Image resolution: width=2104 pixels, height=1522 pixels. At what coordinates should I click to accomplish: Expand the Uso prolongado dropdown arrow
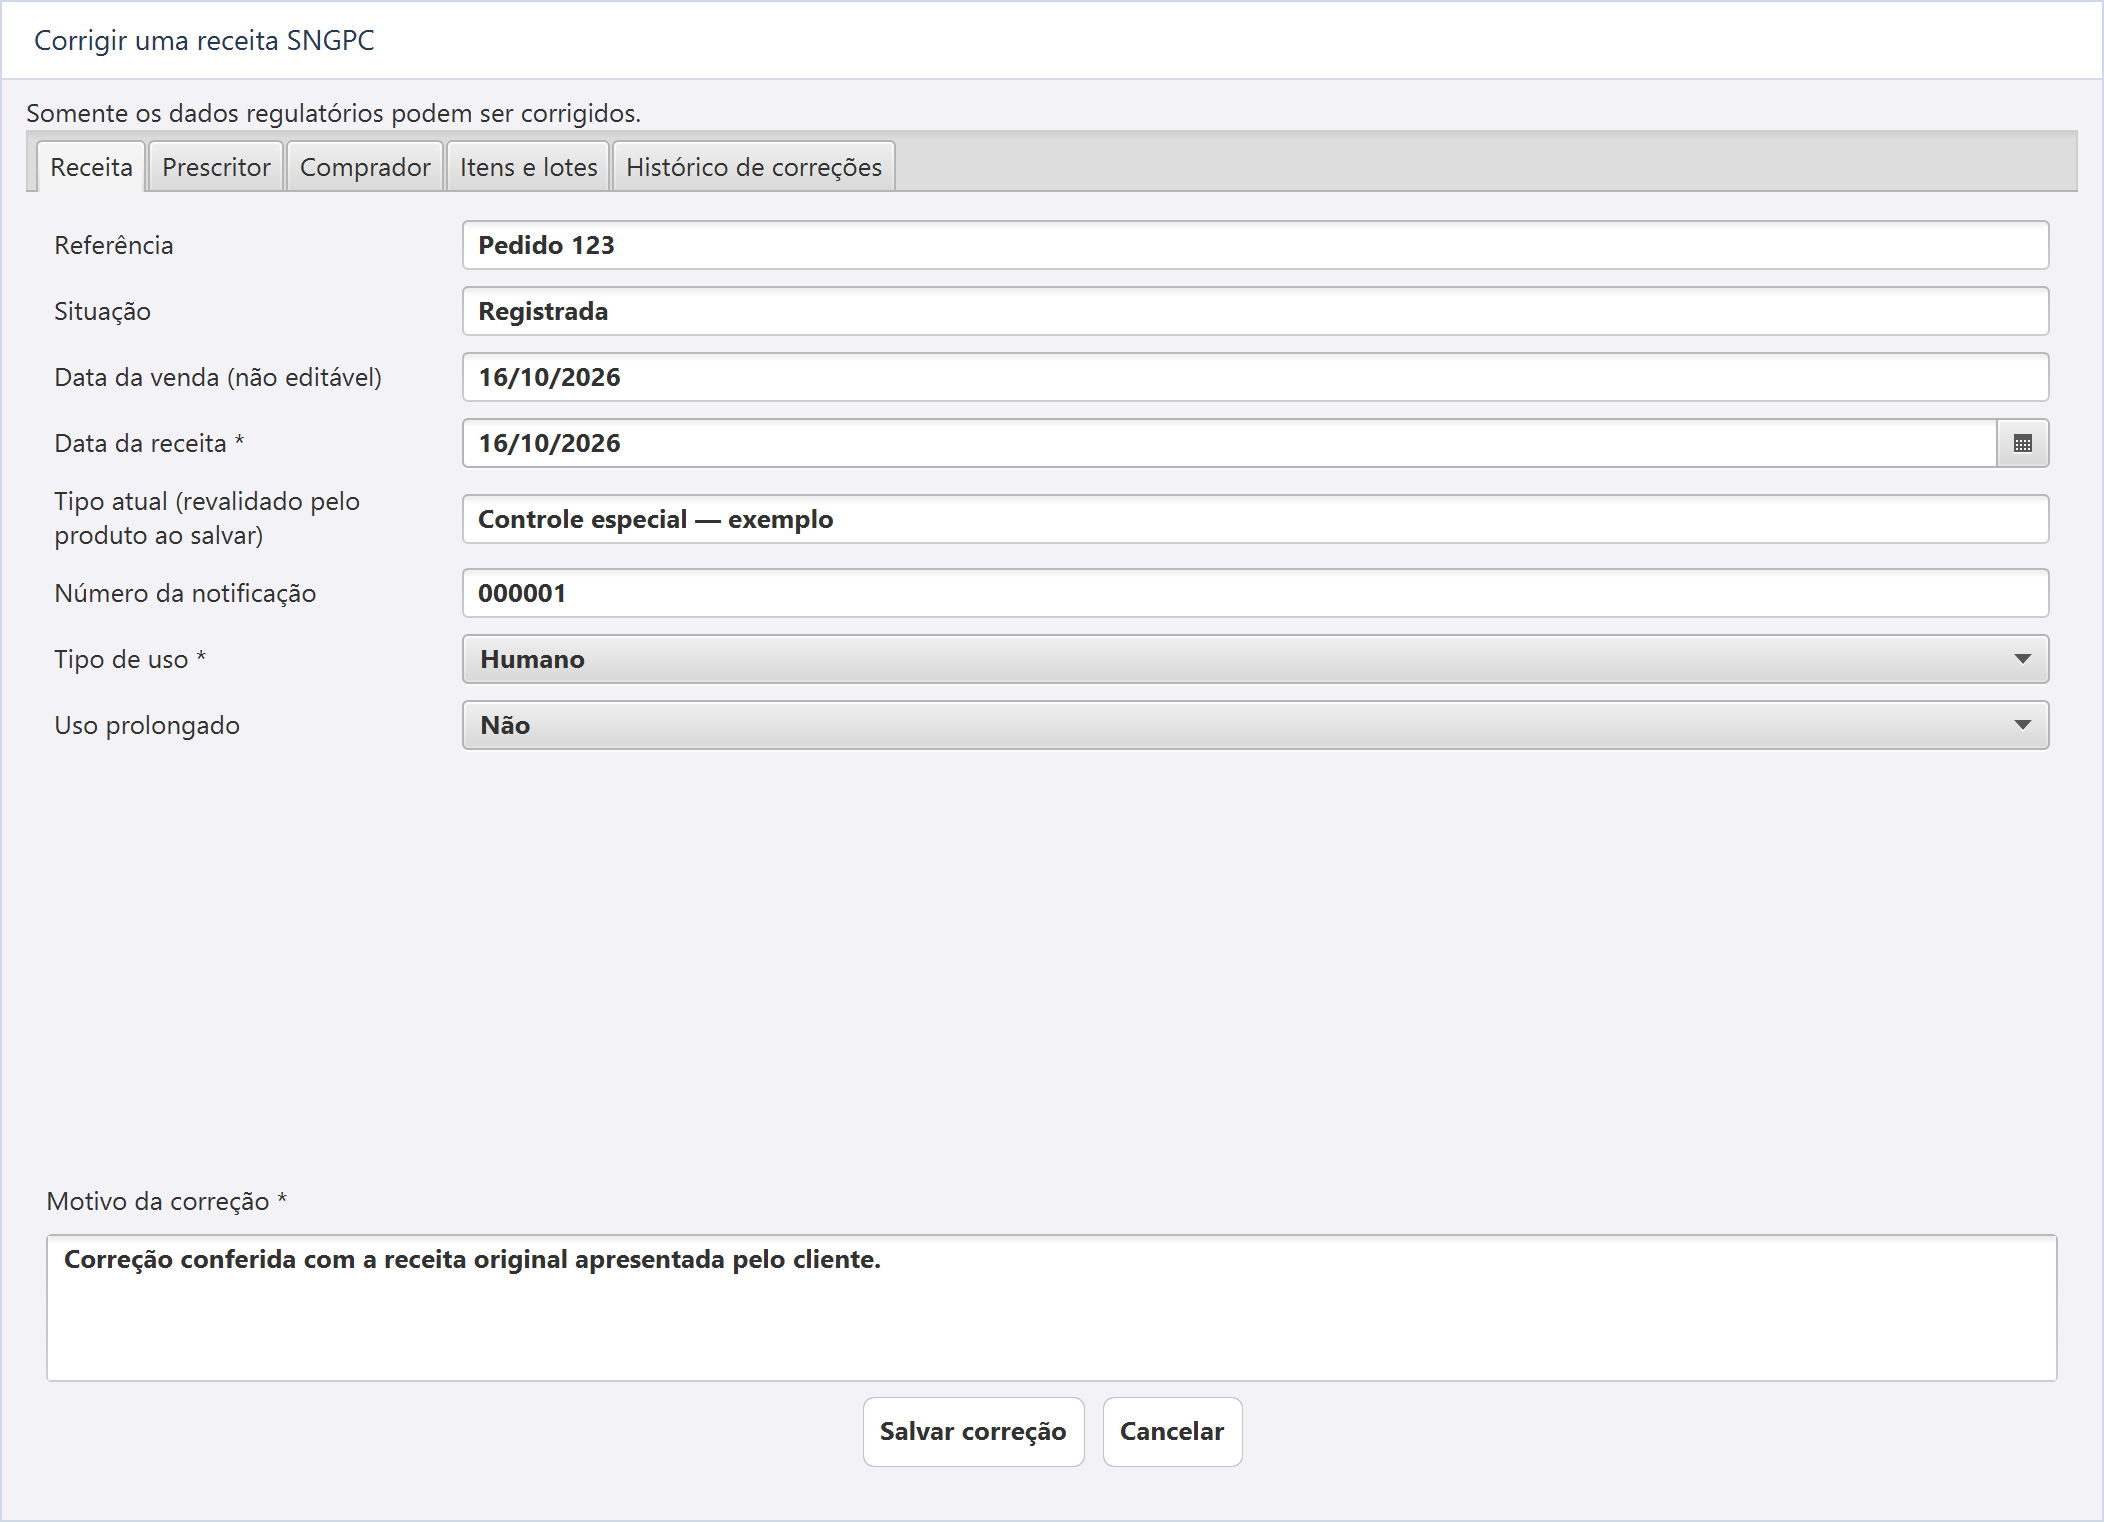(x=2022, y=725)
